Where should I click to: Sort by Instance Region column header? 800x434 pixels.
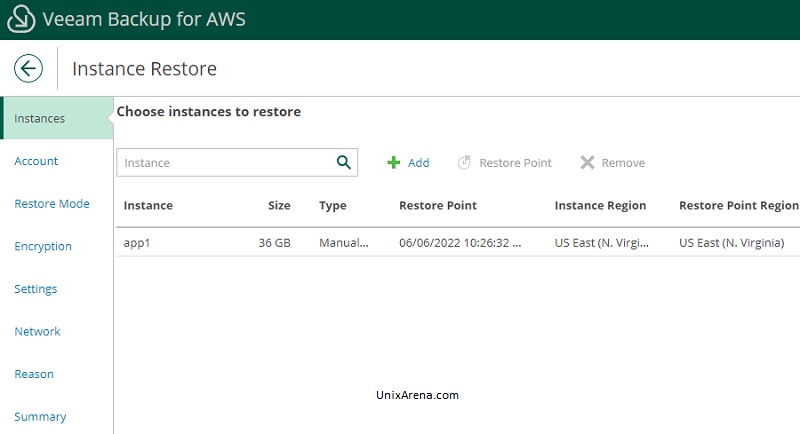point(600,206)
